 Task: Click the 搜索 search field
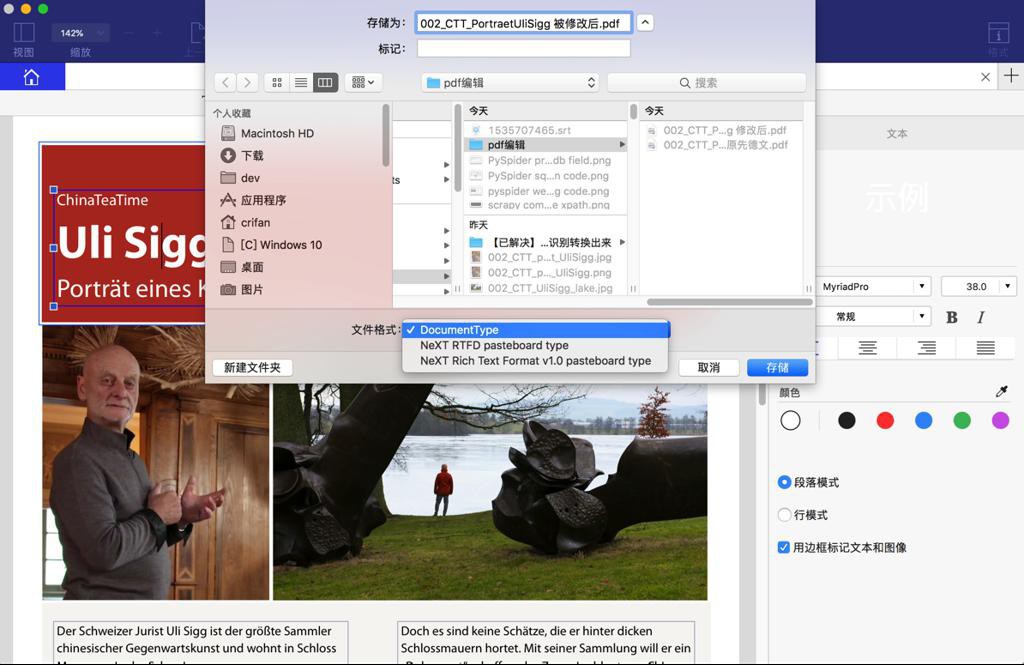click(706, 83)
